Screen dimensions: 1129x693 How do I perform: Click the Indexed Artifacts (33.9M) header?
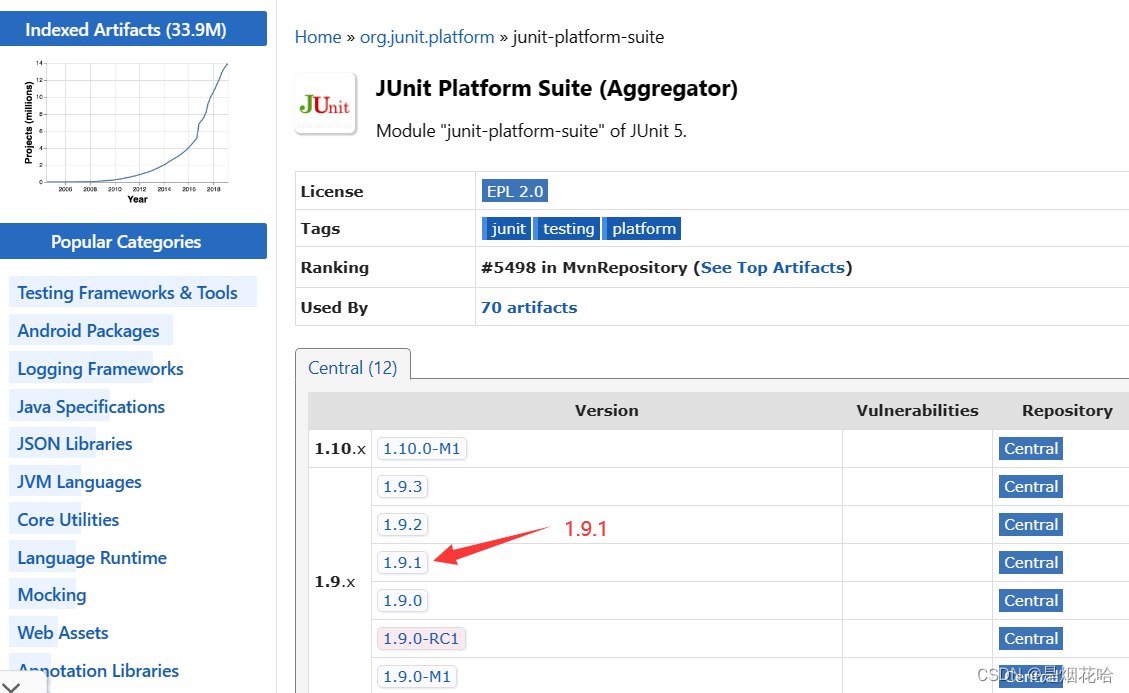pyautogui.click(x=133, y=29)
